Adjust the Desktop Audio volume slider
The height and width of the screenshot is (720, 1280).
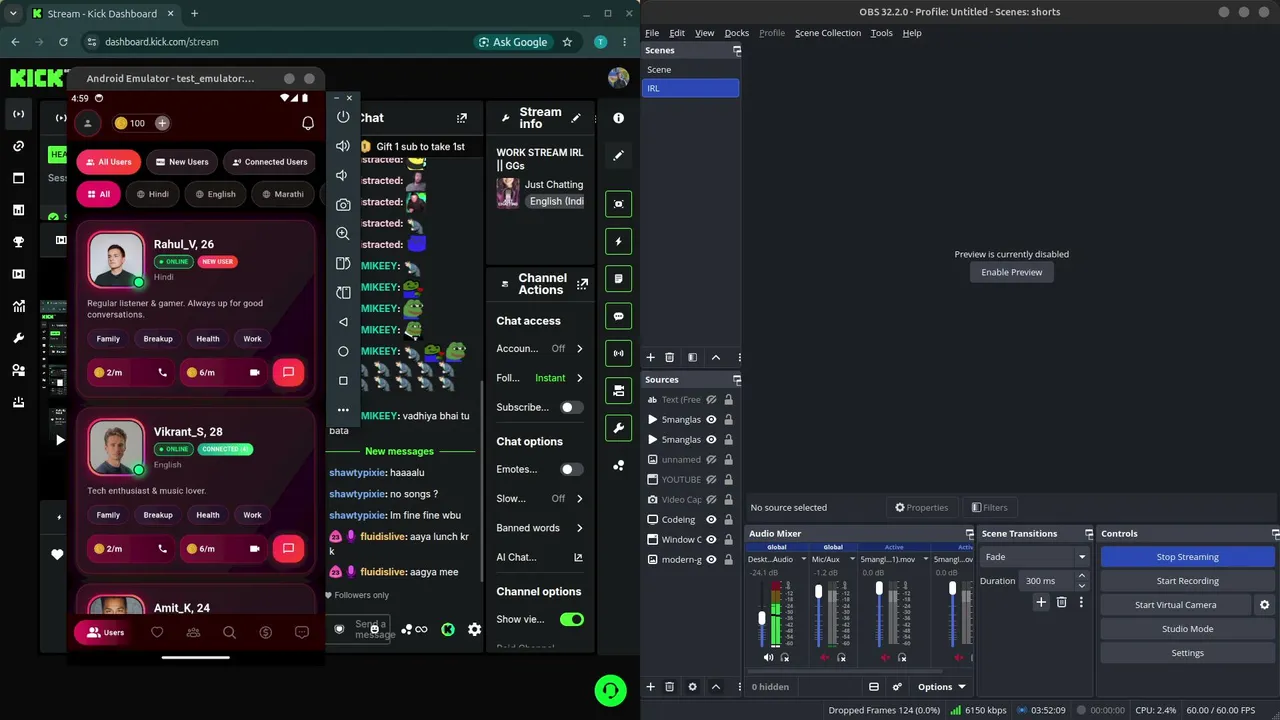(762, 616)
